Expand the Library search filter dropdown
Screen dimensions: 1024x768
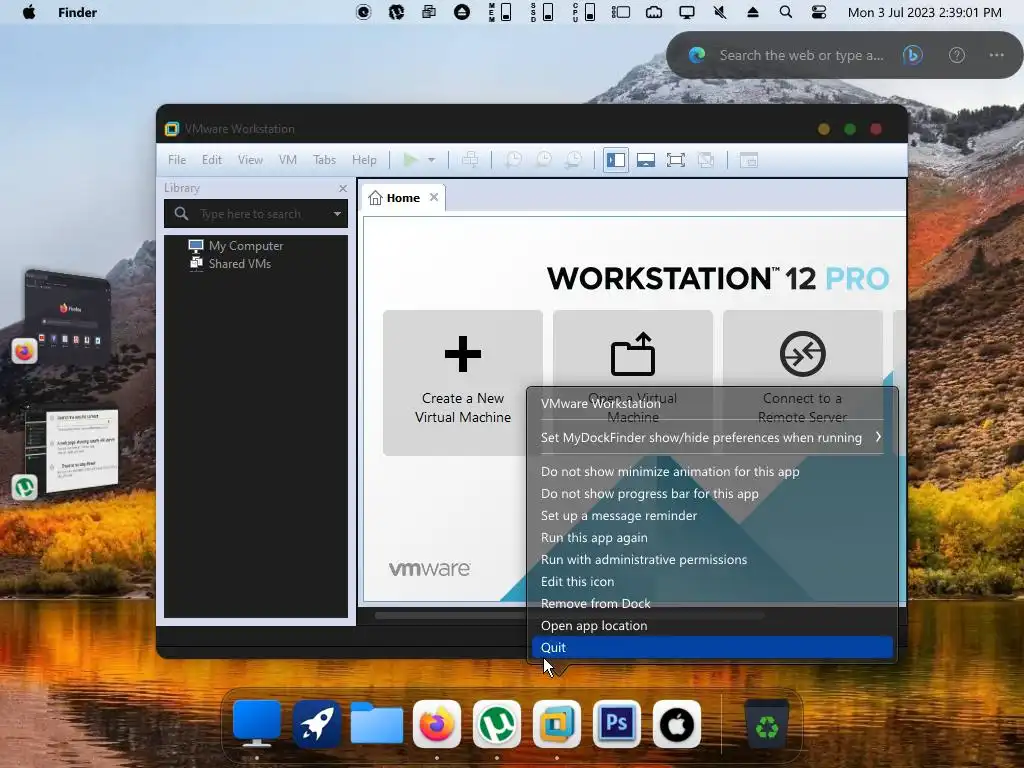337,214
